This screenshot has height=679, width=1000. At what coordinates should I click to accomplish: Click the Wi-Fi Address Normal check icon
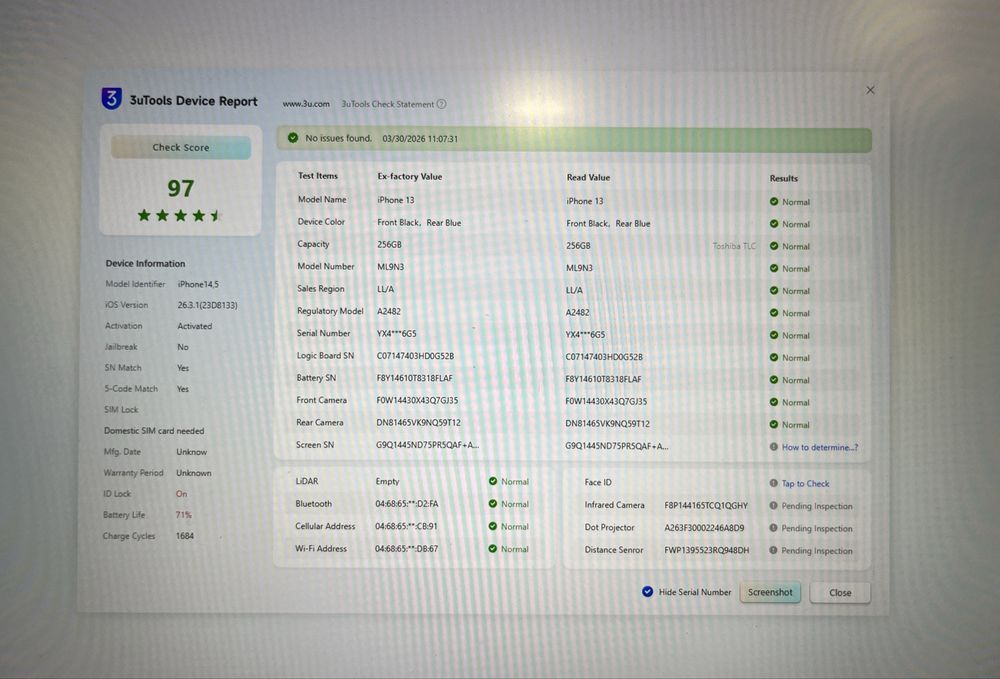click(x=493, y=548)
